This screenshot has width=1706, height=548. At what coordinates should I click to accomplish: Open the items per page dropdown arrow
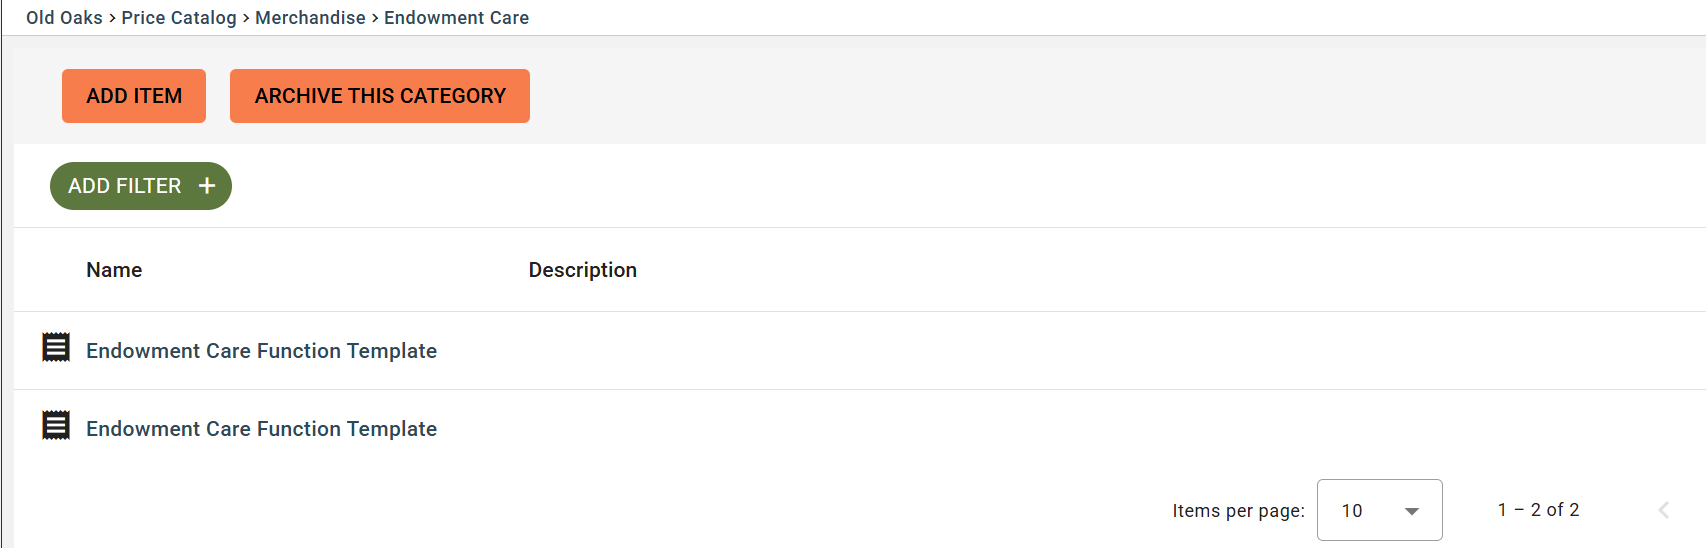[1412, 511]
